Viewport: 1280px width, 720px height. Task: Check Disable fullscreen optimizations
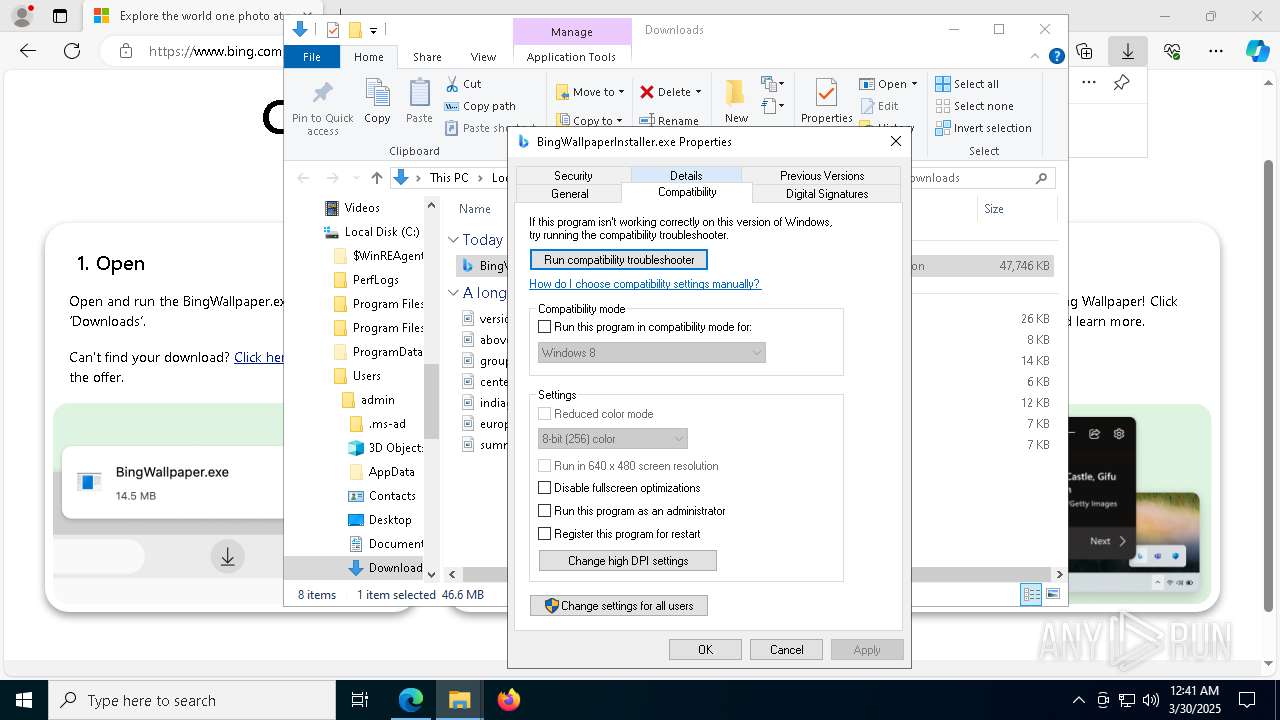[x=545, y=488]
